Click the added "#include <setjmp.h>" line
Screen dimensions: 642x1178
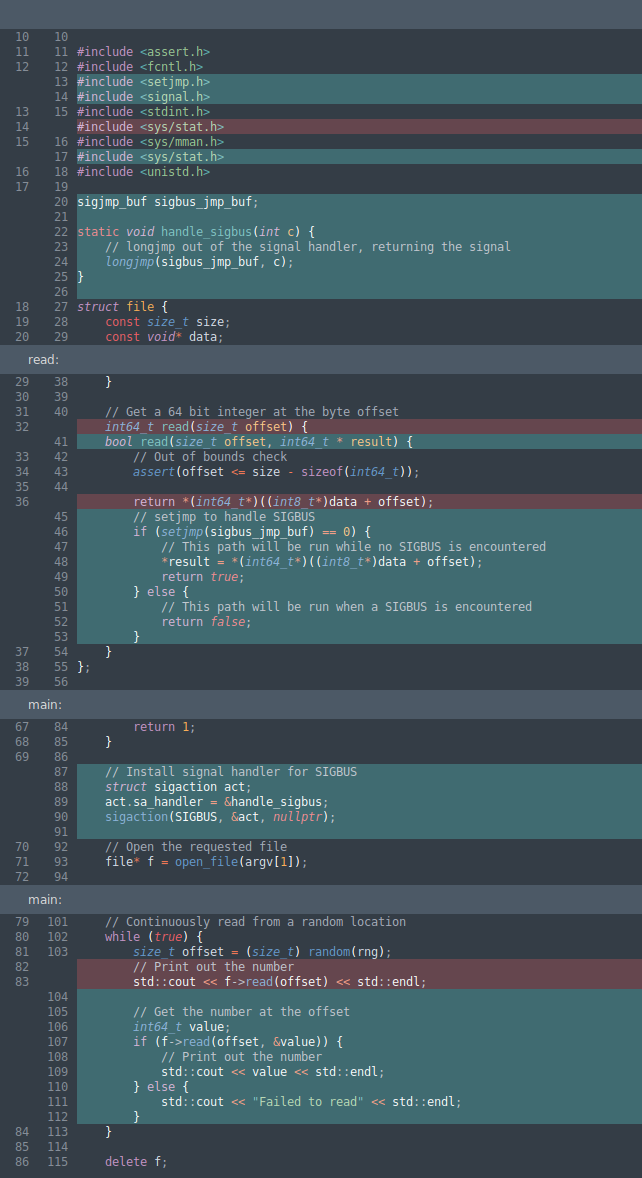pyautogui.click(x=143, y=82)
